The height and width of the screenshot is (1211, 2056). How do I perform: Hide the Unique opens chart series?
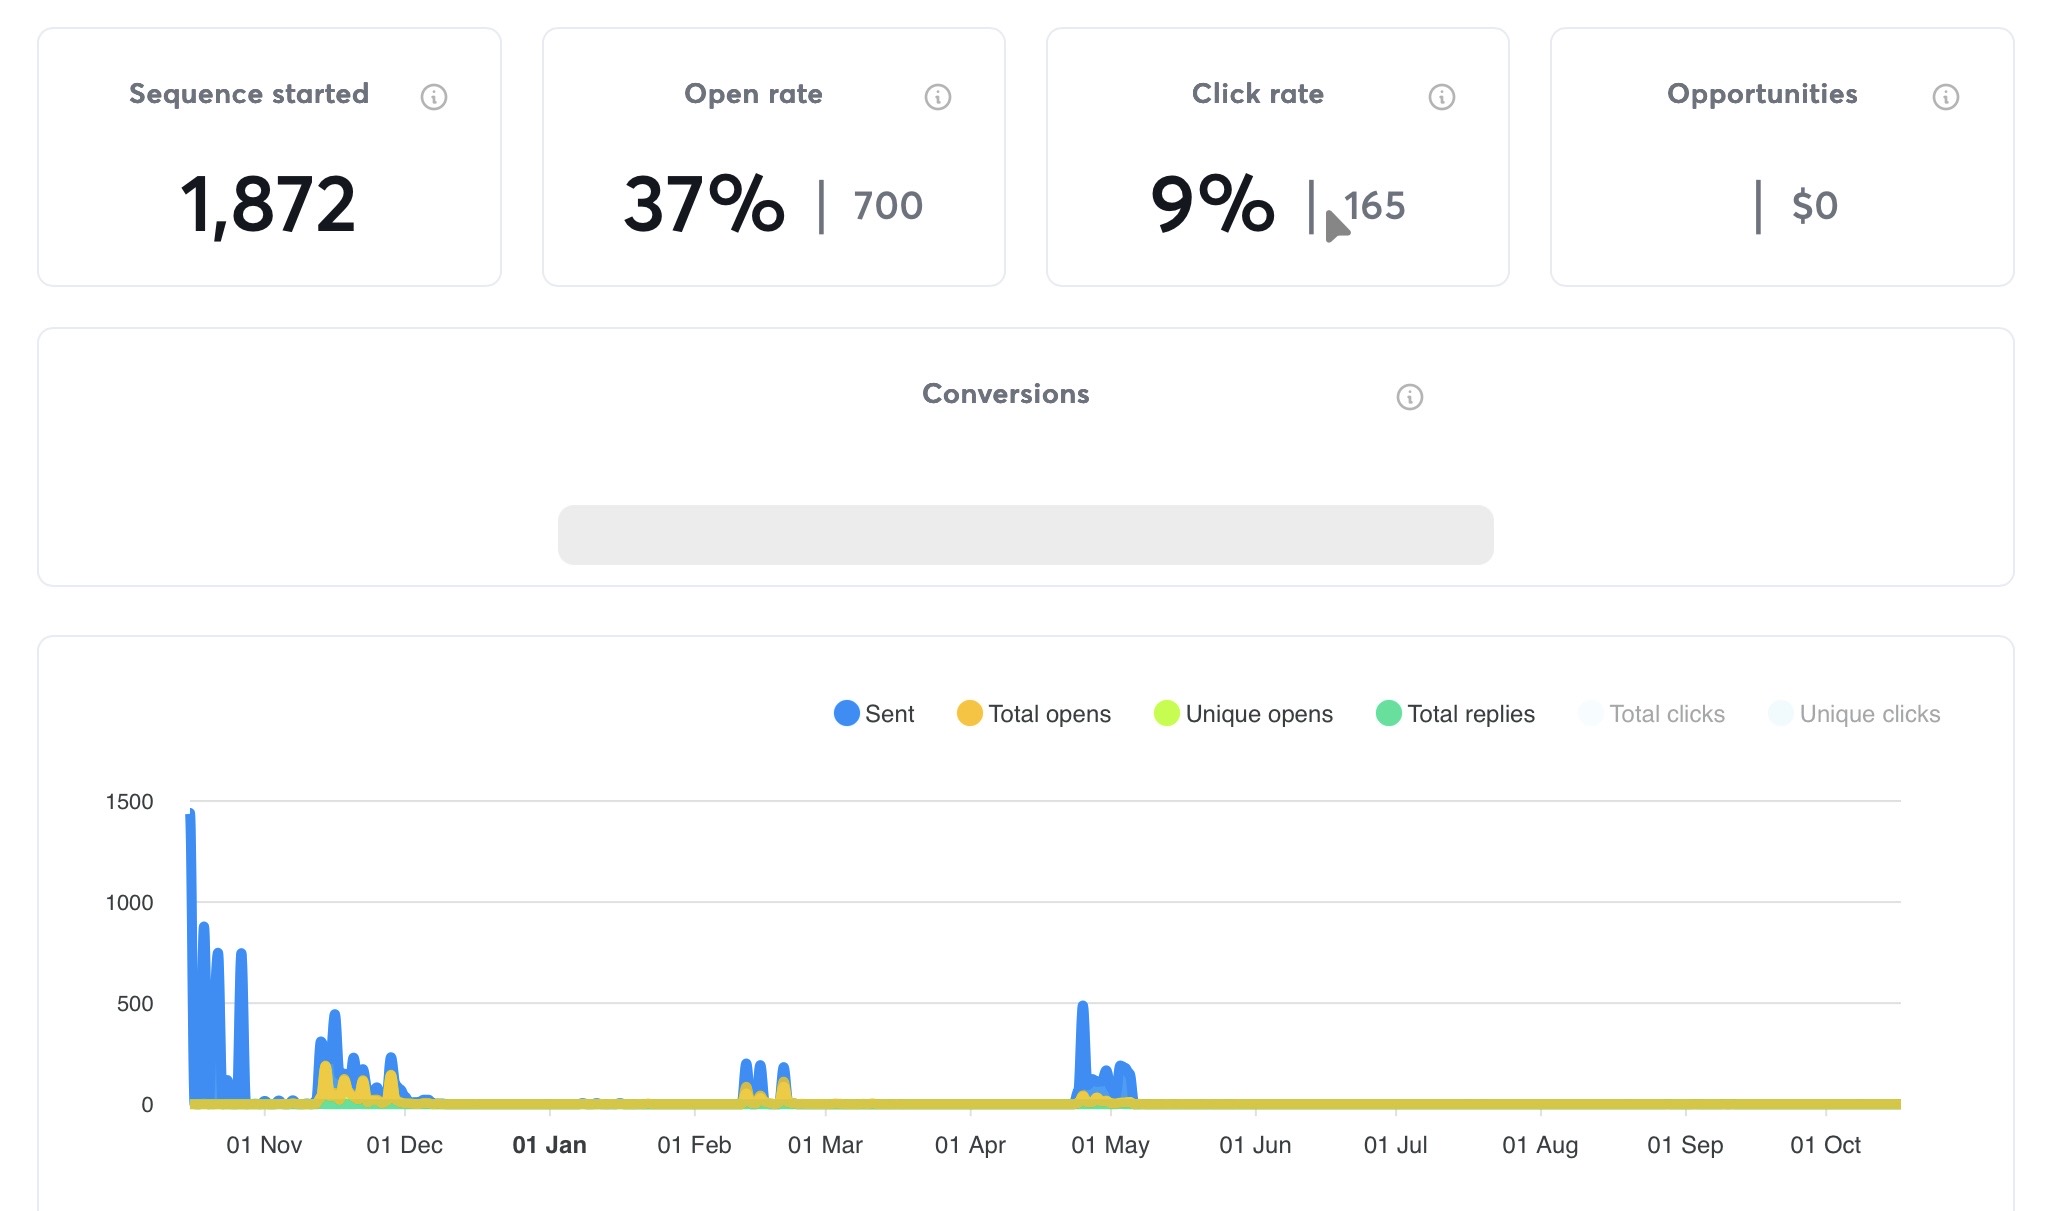click(1258, 714)
